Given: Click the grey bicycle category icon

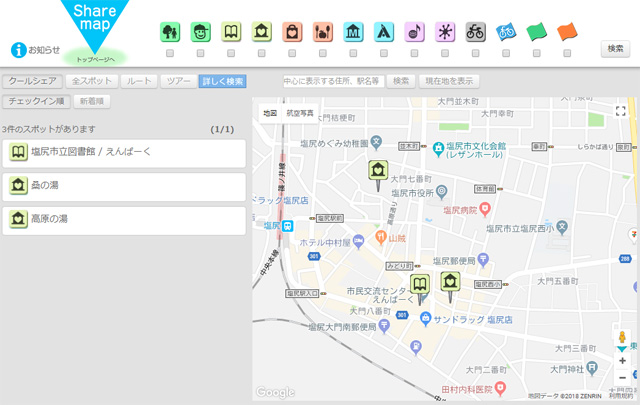Looking at the screenshot, I should 475,32.
